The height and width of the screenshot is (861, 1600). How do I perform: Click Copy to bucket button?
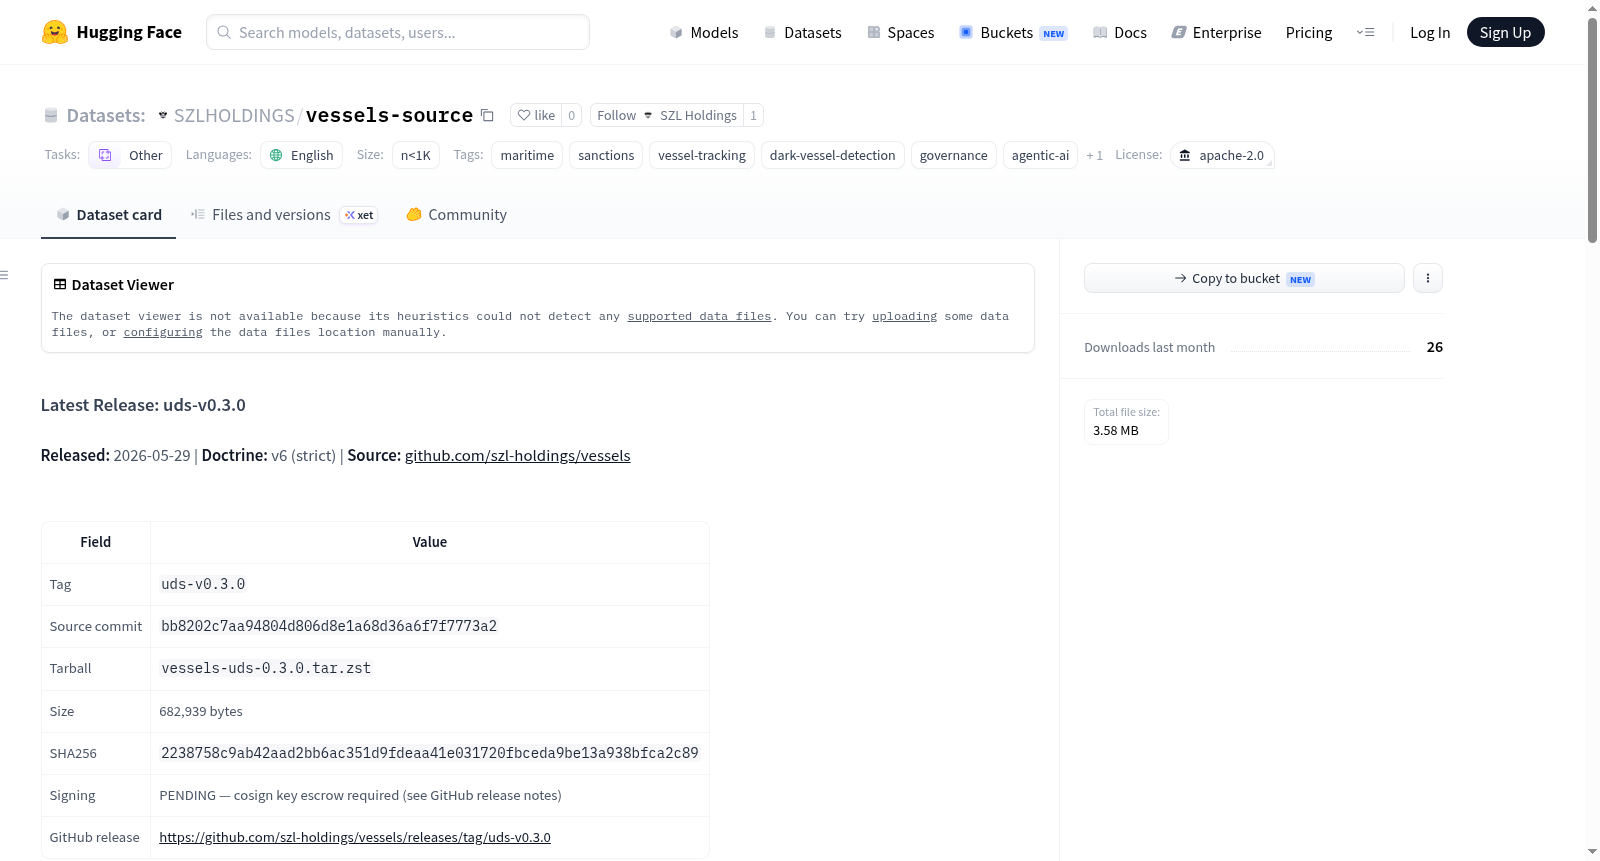(1244, 278)
